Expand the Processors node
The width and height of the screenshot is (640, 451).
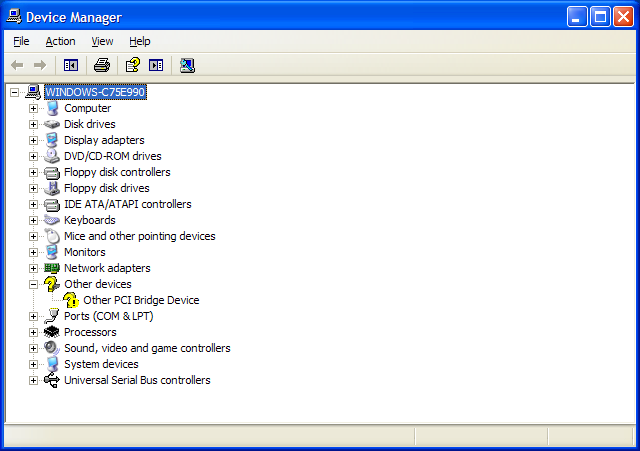[x=33, y=333]
